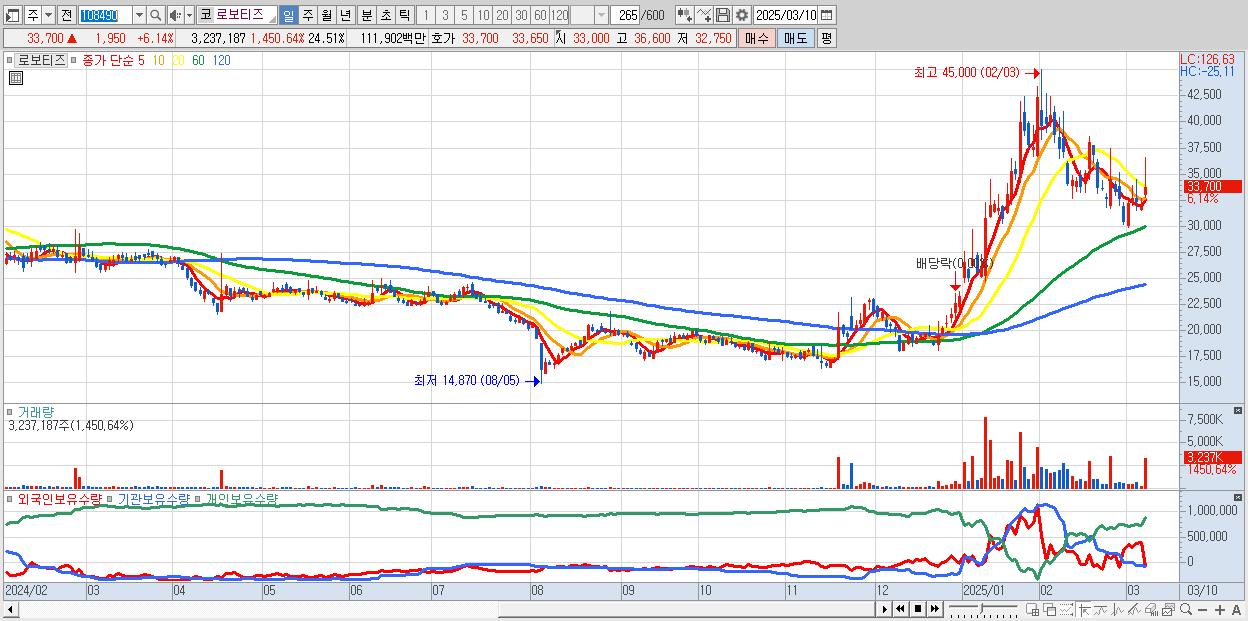Rewind the chart replay
The height and width of the screenshot is (621, 1248).
click(x=901, y=609)
